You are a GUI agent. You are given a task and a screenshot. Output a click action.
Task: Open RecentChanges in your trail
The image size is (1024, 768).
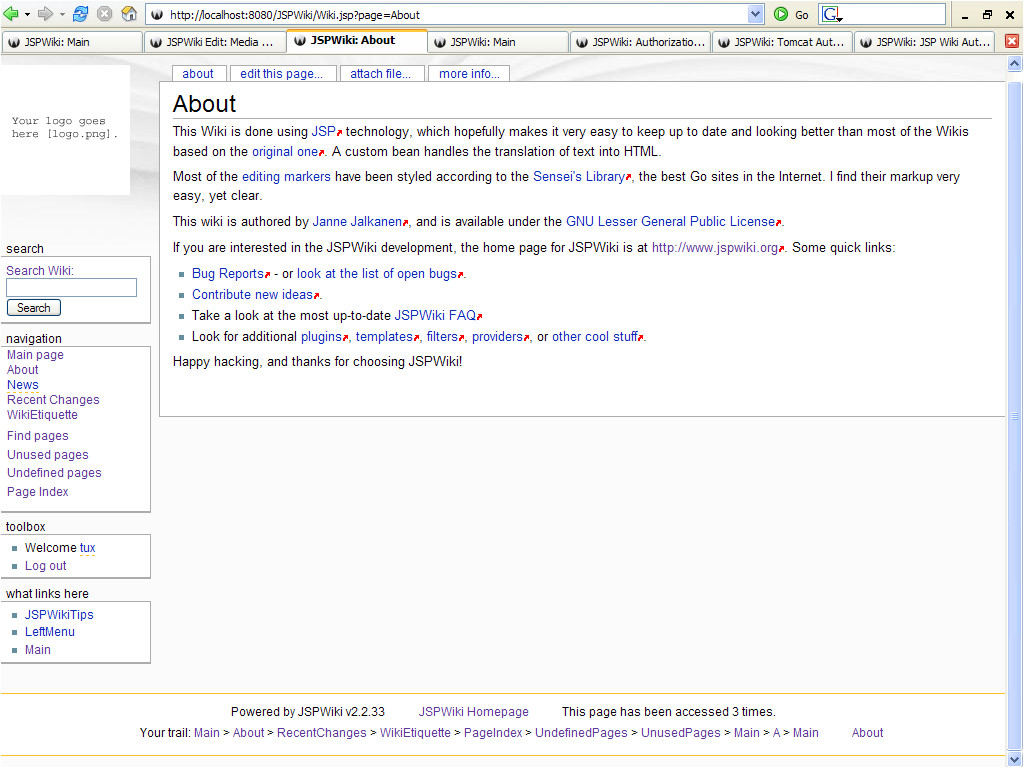tap(321, 733)
